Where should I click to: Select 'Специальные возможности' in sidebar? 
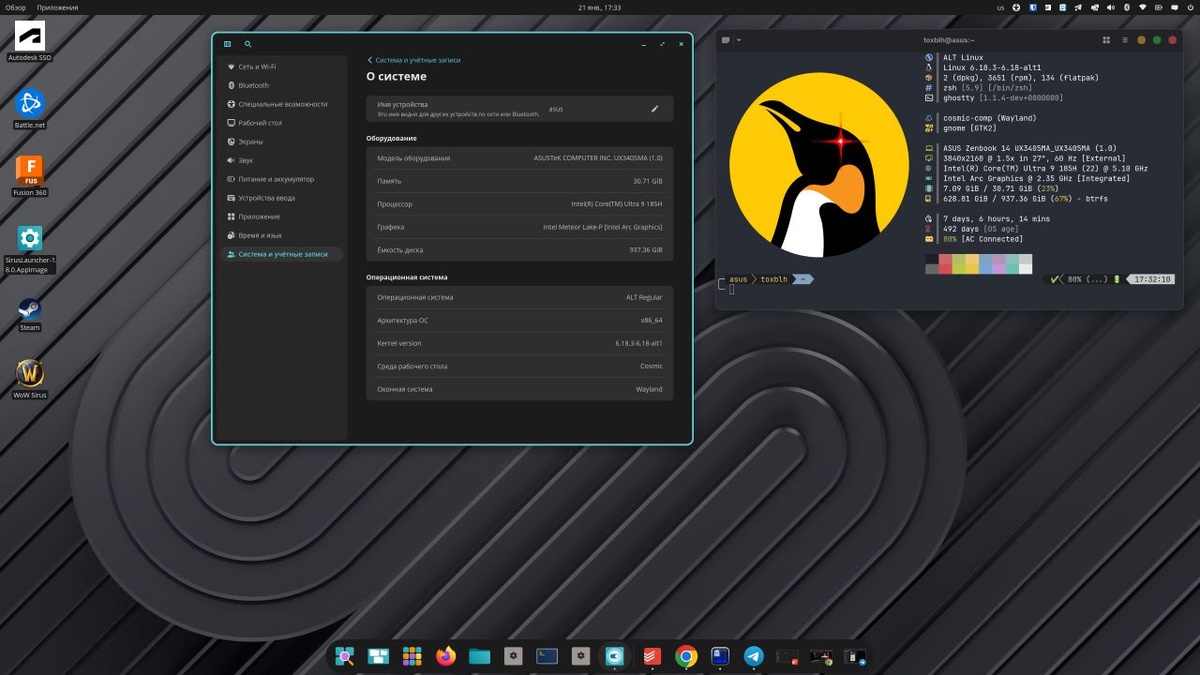pyautogui.click(x=282, y=104)
